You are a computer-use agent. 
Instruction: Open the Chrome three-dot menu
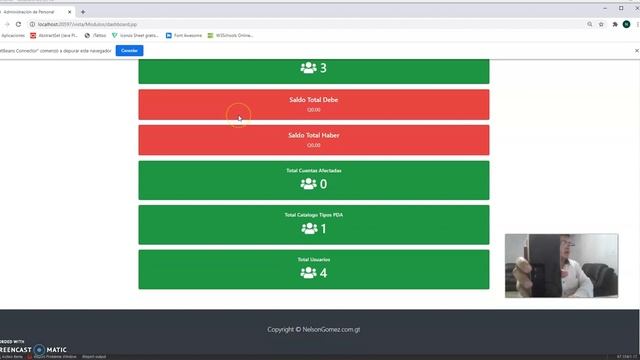pyautogui.click(x=638, y=24)
